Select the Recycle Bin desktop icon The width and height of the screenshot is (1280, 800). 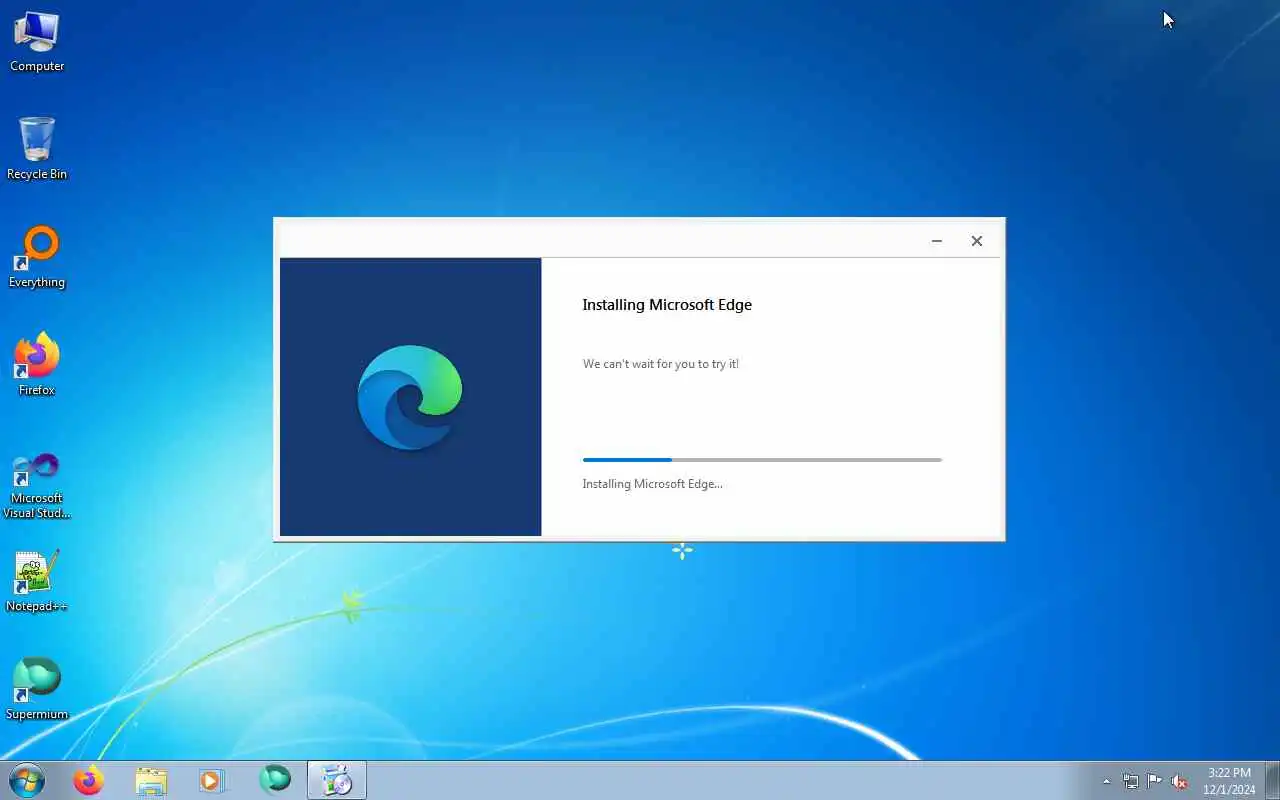point(37,149)
